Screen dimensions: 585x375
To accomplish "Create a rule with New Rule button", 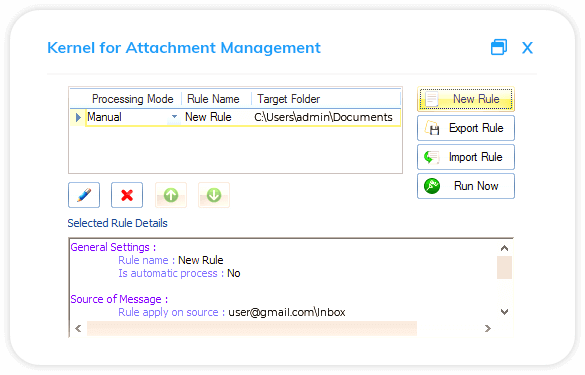I will (x=466, y=99).
